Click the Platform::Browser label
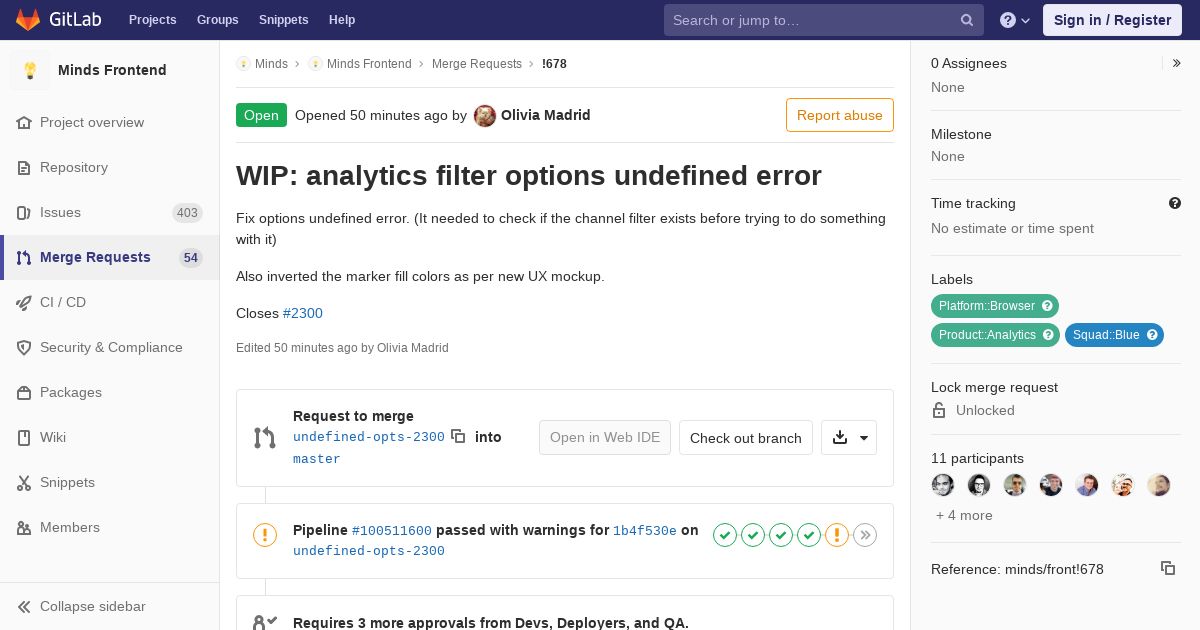The image size is (1200, 630). 987,306
